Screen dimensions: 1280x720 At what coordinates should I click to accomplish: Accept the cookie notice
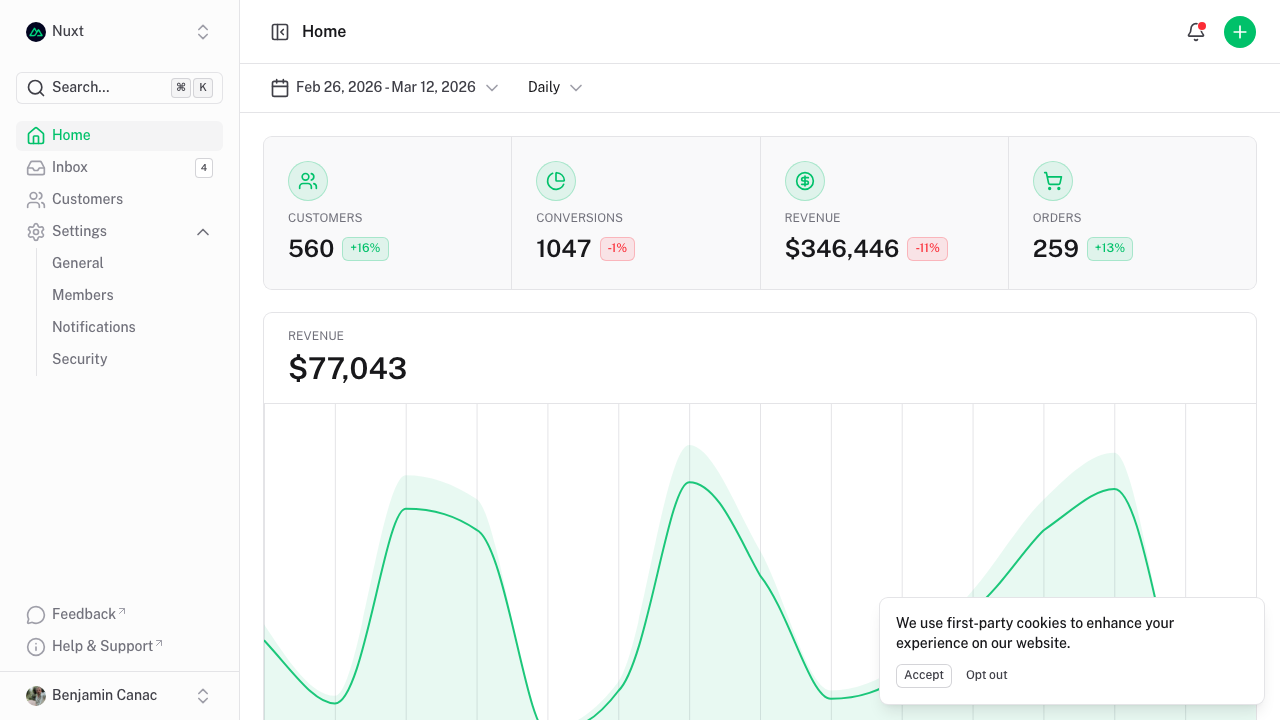pyautogui.click(x=923, y=675)
